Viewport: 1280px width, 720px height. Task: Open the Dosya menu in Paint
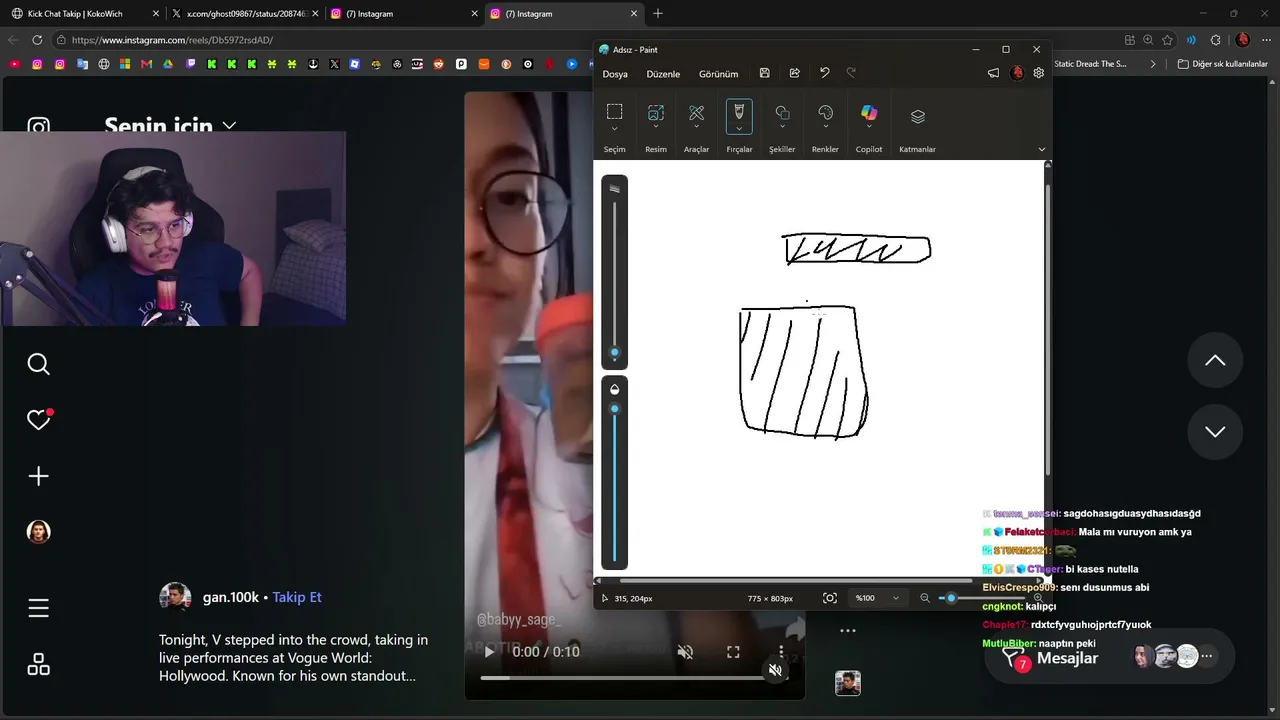[x=615, y=74]
